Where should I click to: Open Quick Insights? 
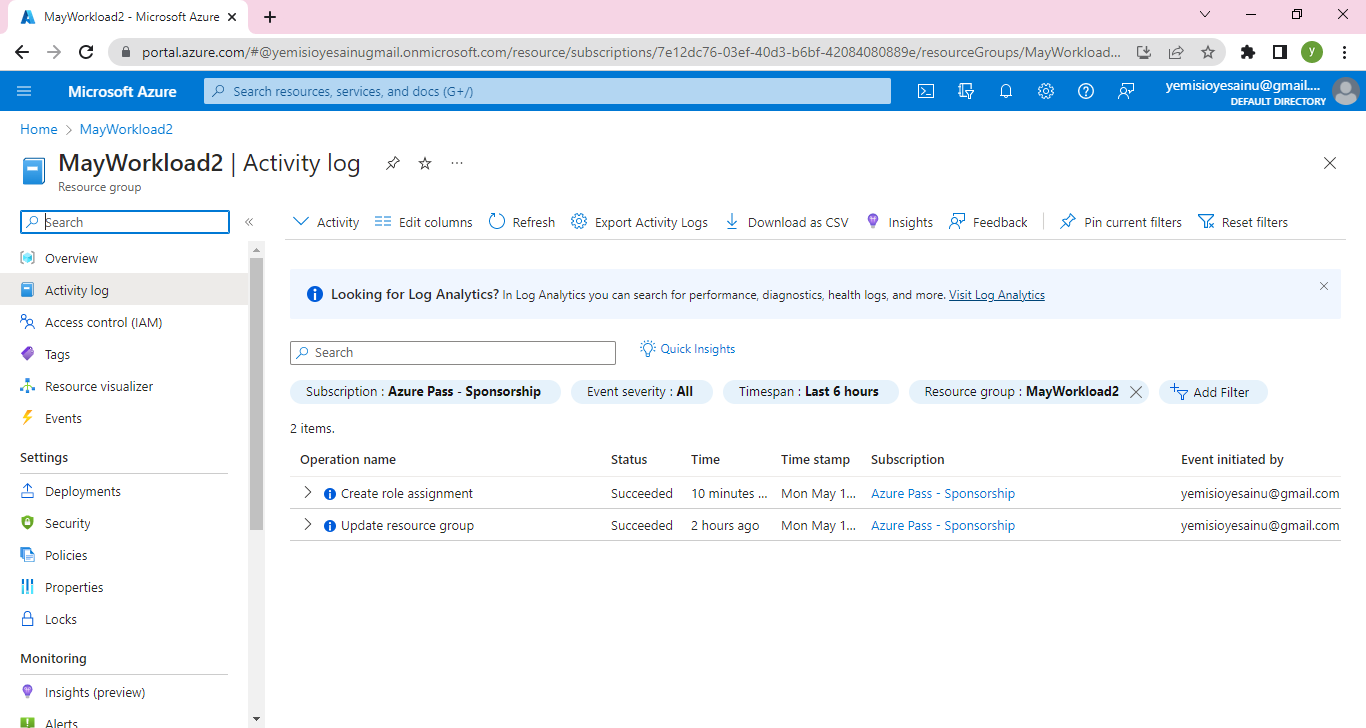click(x=688, y=349)
